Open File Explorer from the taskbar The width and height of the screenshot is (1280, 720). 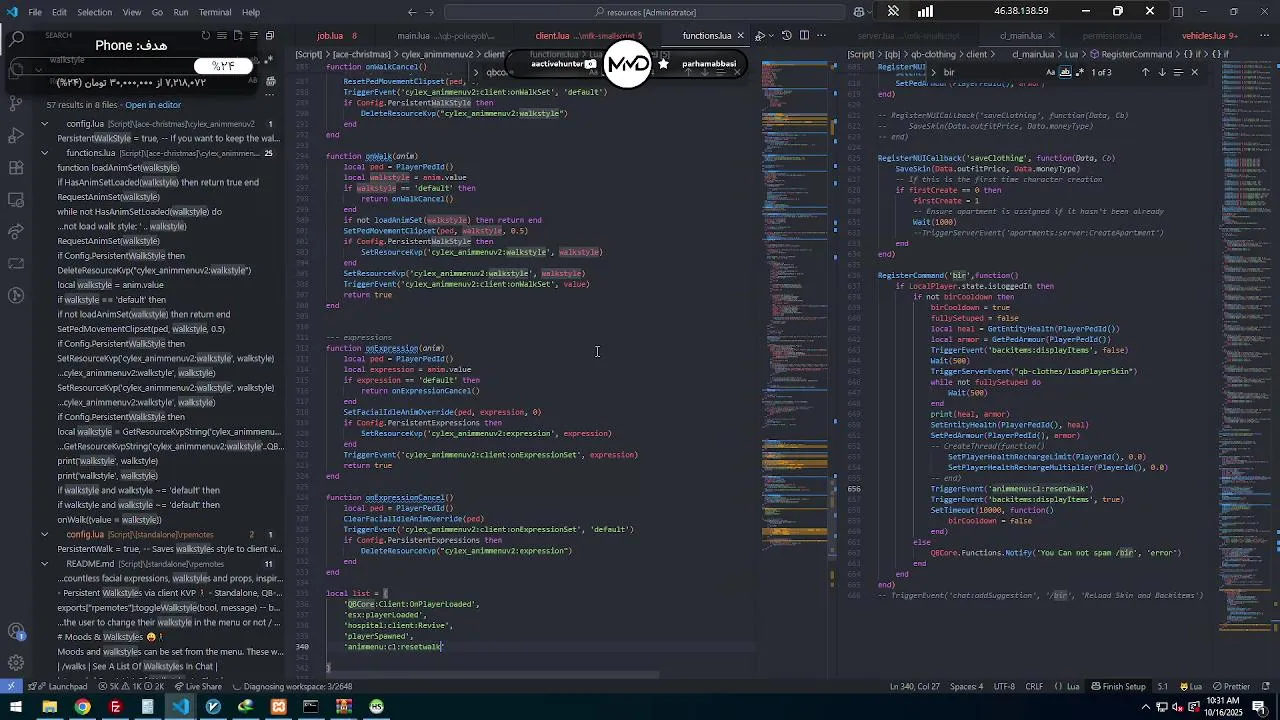49,707
